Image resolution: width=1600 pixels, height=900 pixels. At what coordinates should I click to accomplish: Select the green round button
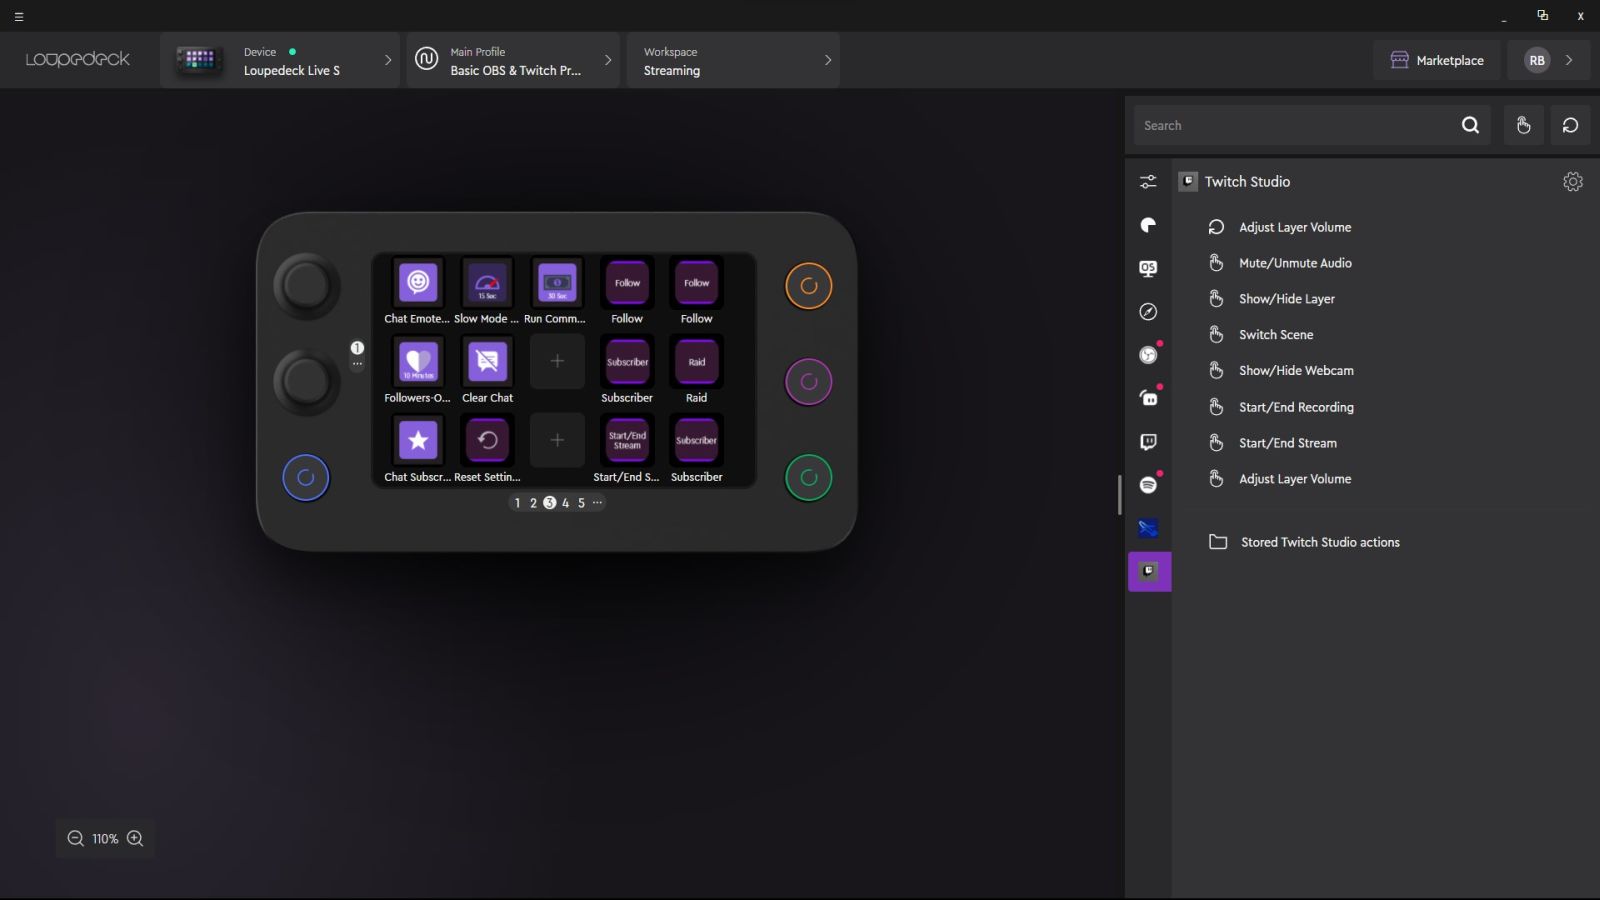[809, 478]
